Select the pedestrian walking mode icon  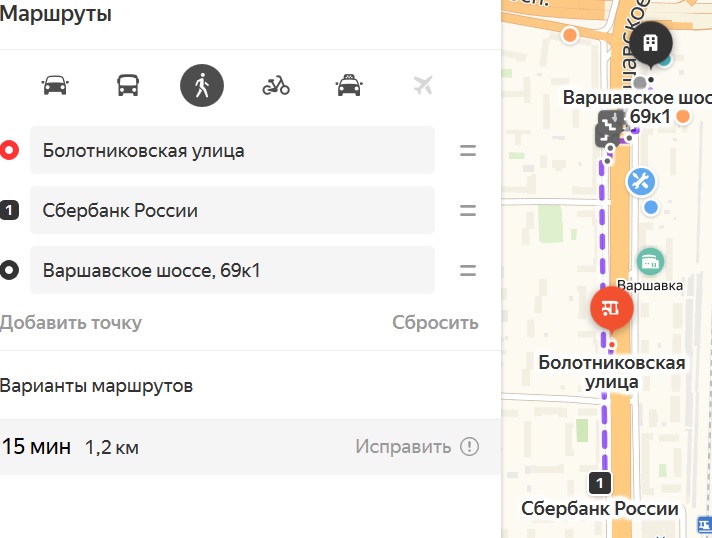tap(202, 85)
